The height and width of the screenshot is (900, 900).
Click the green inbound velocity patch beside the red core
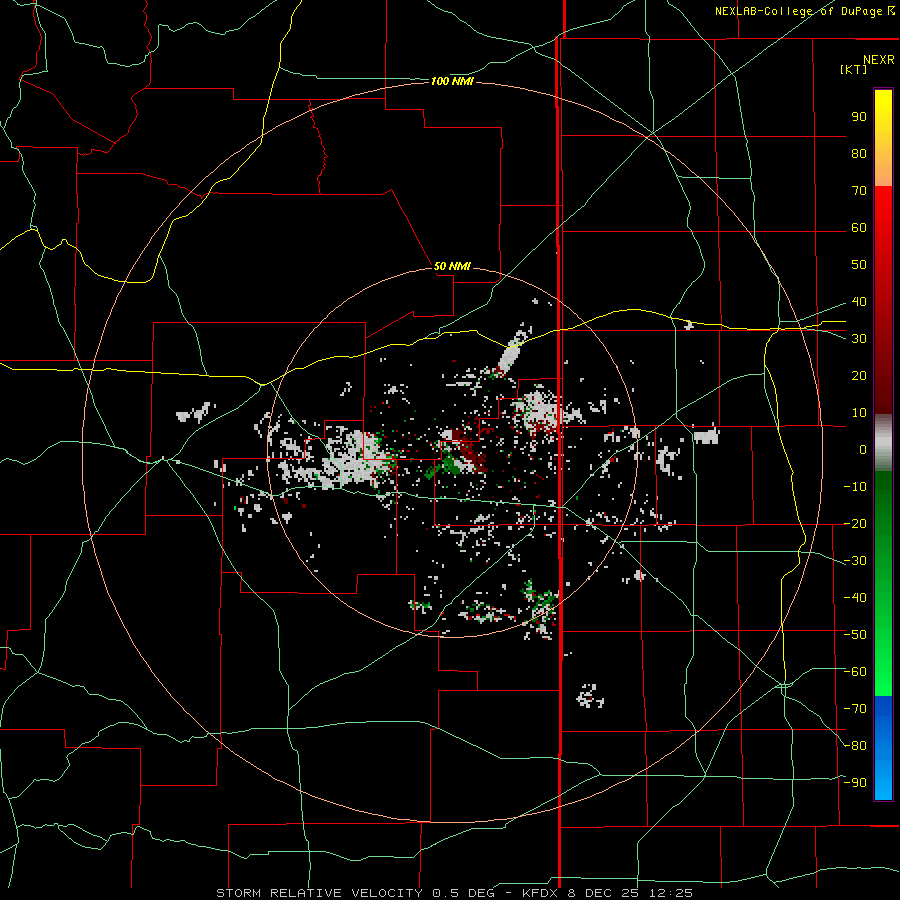[x=451, y=464]
